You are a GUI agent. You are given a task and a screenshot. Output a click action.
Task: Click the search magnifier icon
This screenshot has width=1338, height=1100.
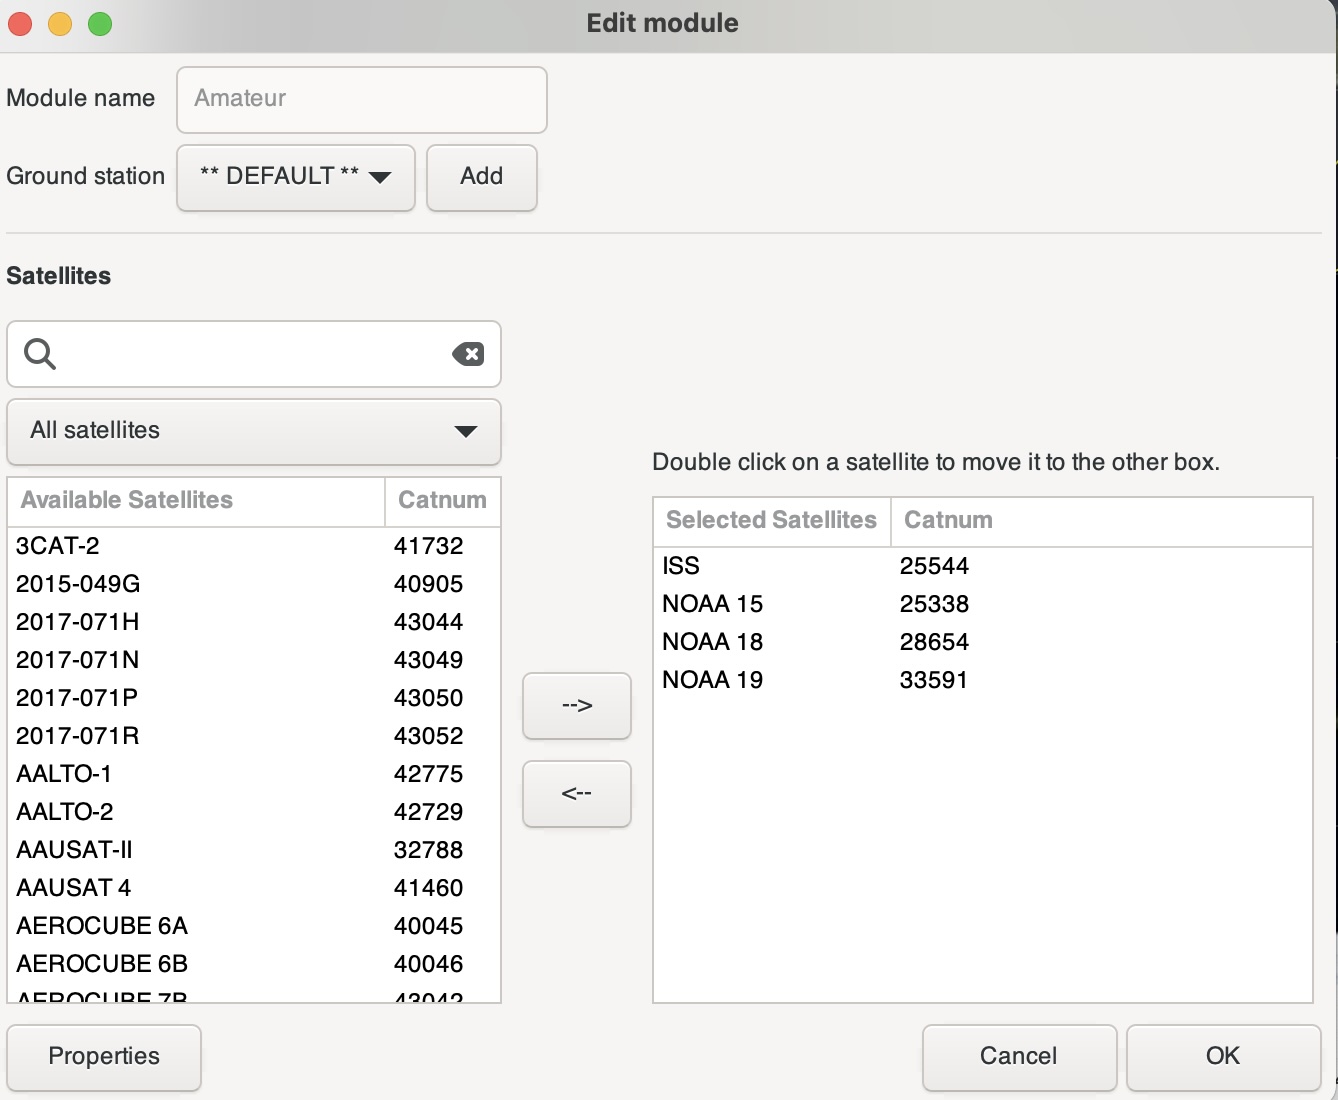point(40,354)
